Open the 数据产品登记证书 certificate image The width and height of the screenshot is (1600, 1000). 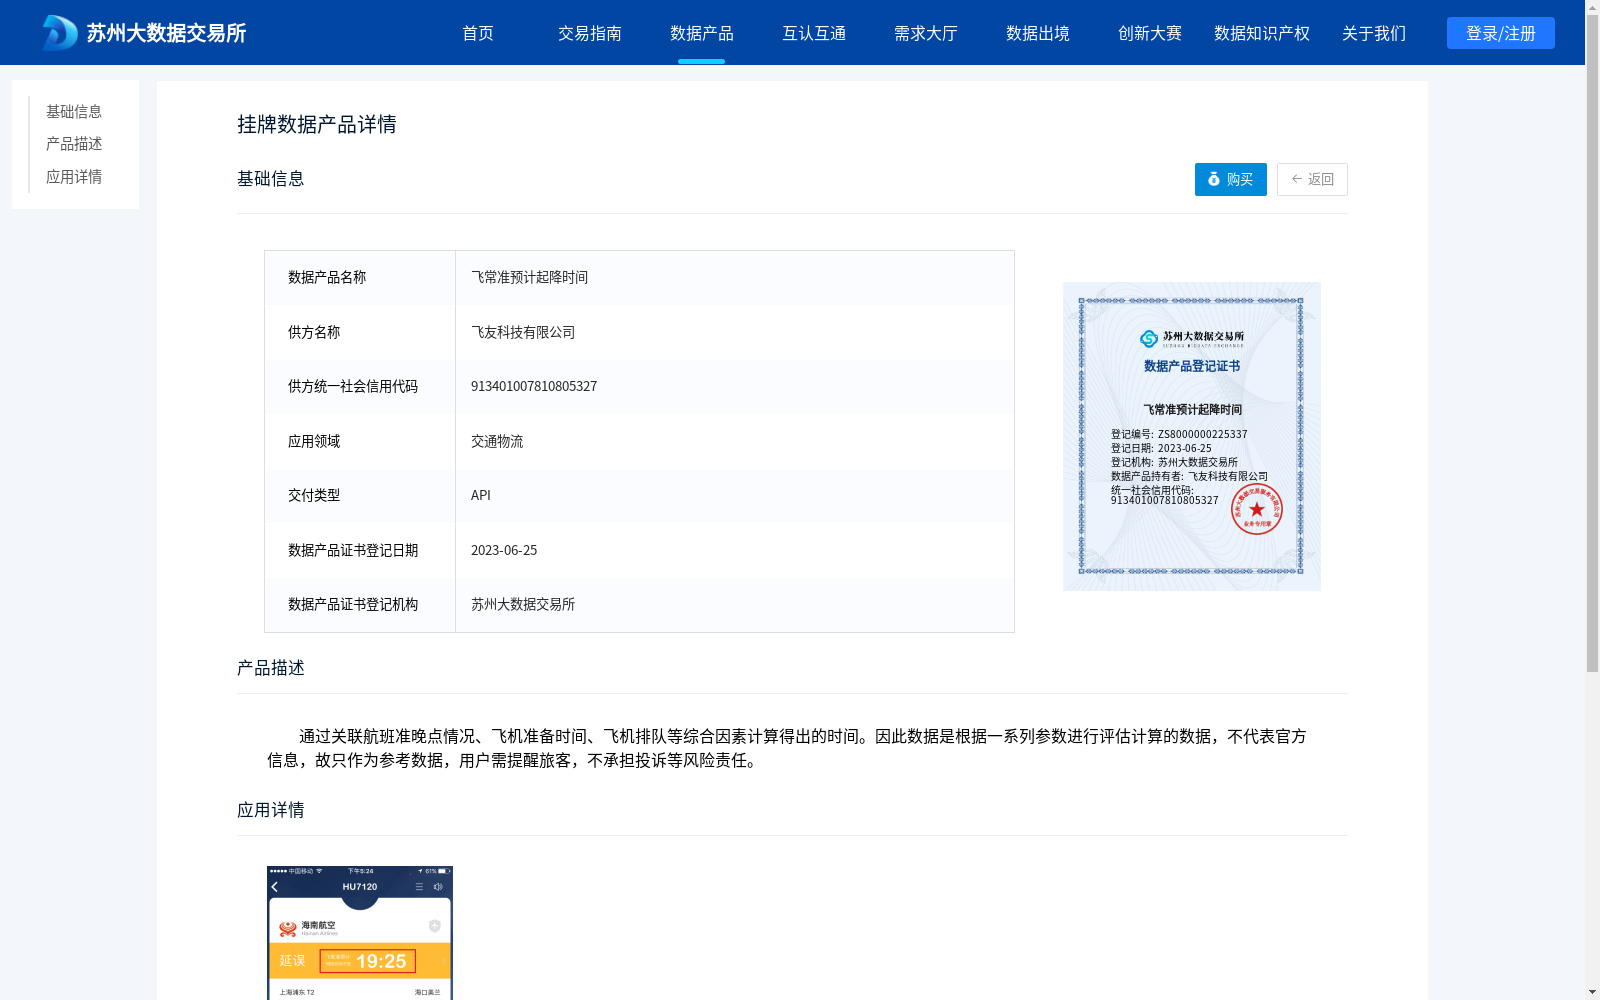[x=1192, y=436]
